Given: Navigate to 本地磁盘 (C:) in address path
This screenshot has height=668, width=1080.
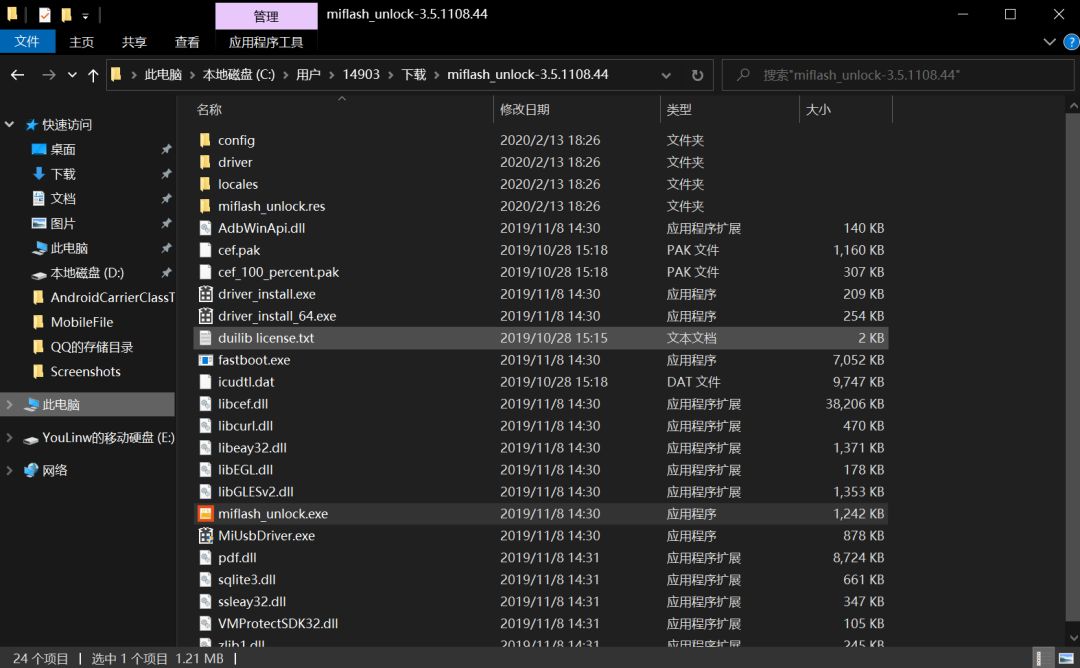Looking at the screenshot, I should point(238,74).
